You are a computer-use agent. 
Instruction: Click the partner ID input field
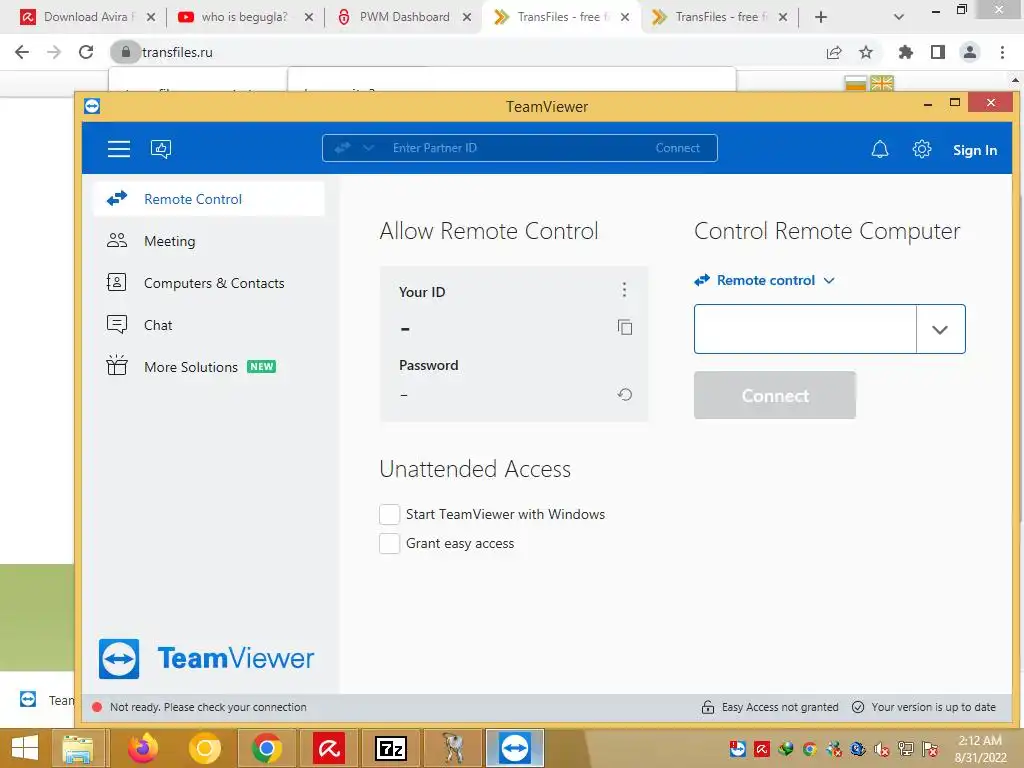(x=805, y=329)
